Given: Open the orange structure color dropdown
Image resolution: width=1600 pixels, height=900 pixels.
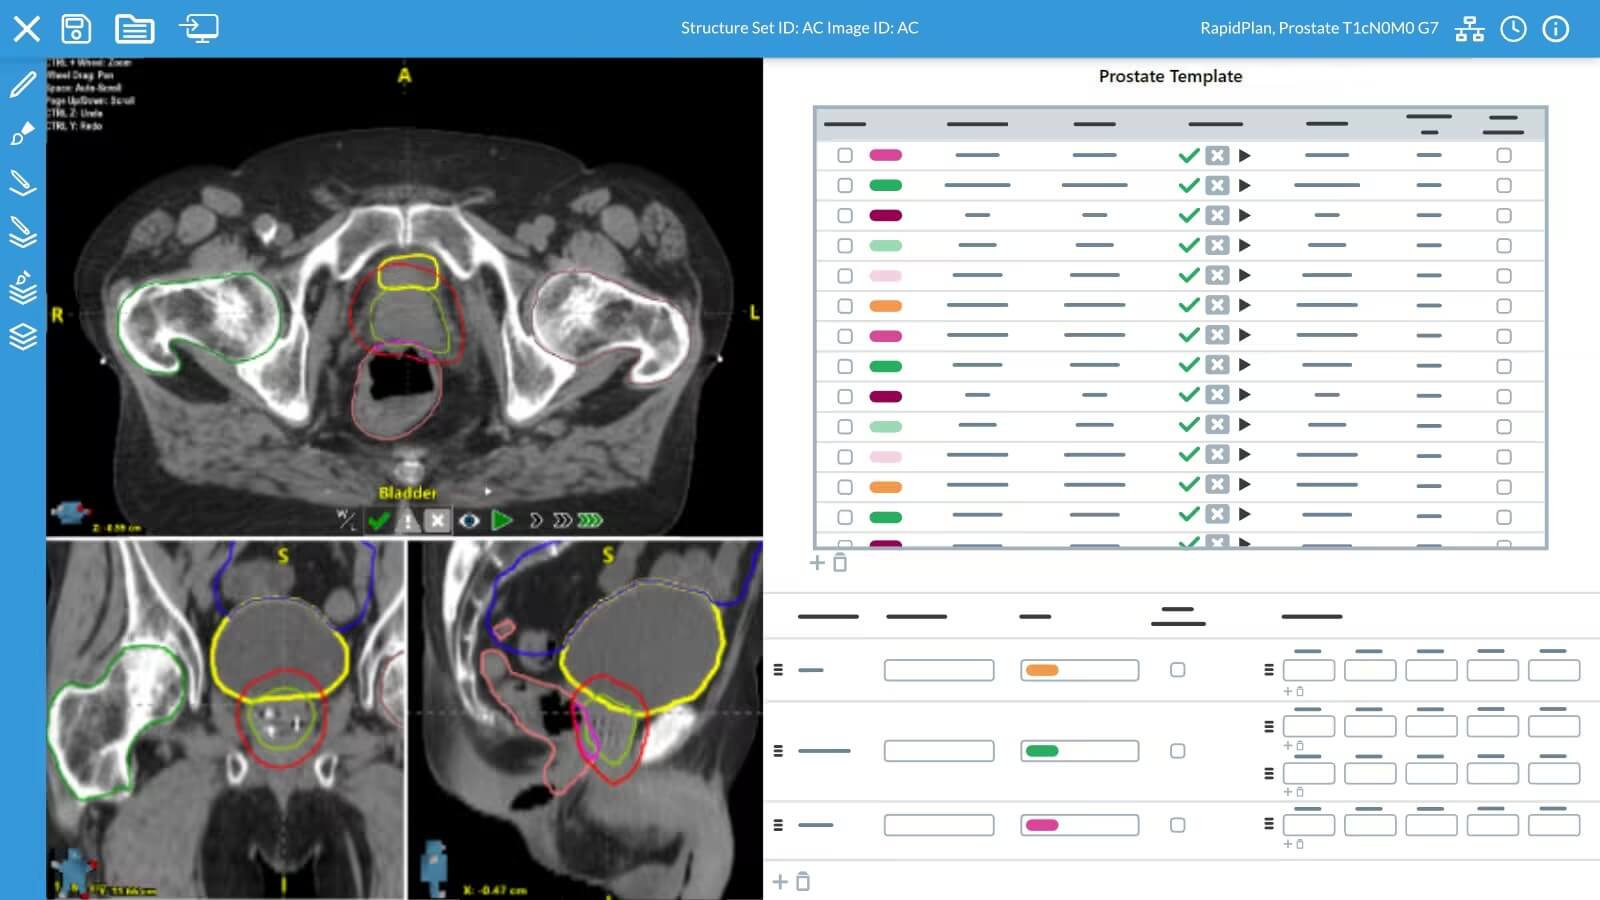Looking at the screenshot, I should click(x=1079, y=670).
